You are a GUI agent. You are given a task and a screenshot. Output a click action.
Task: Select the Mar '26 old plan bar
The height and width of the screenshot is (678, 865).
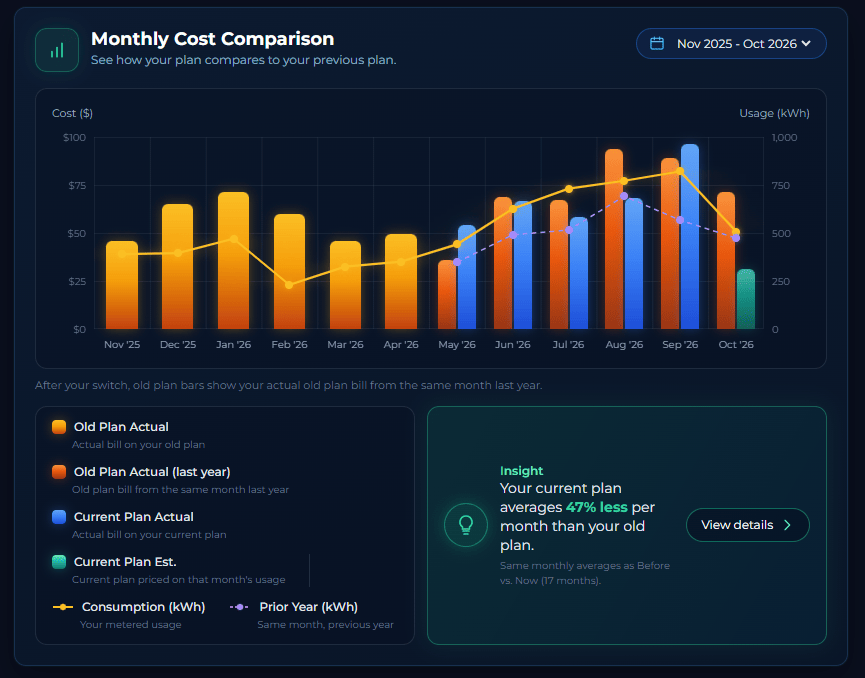[345, 285]
